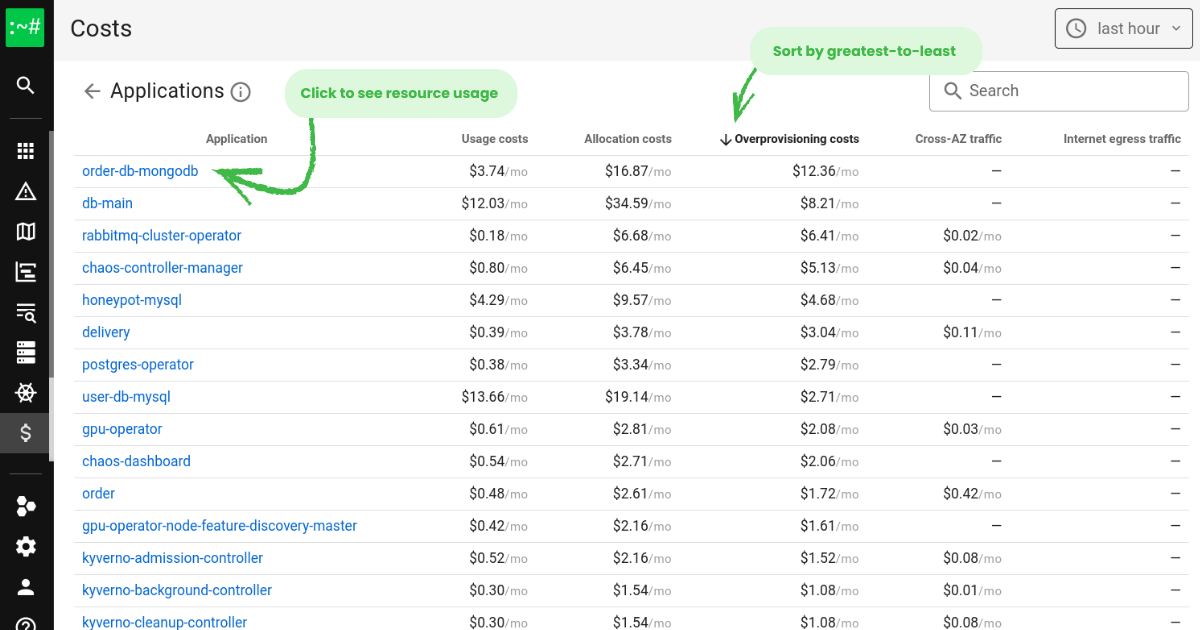Open the incidents warning triangle icon
The height and width of the screenshot is (630, 1200).
[26, 192]
